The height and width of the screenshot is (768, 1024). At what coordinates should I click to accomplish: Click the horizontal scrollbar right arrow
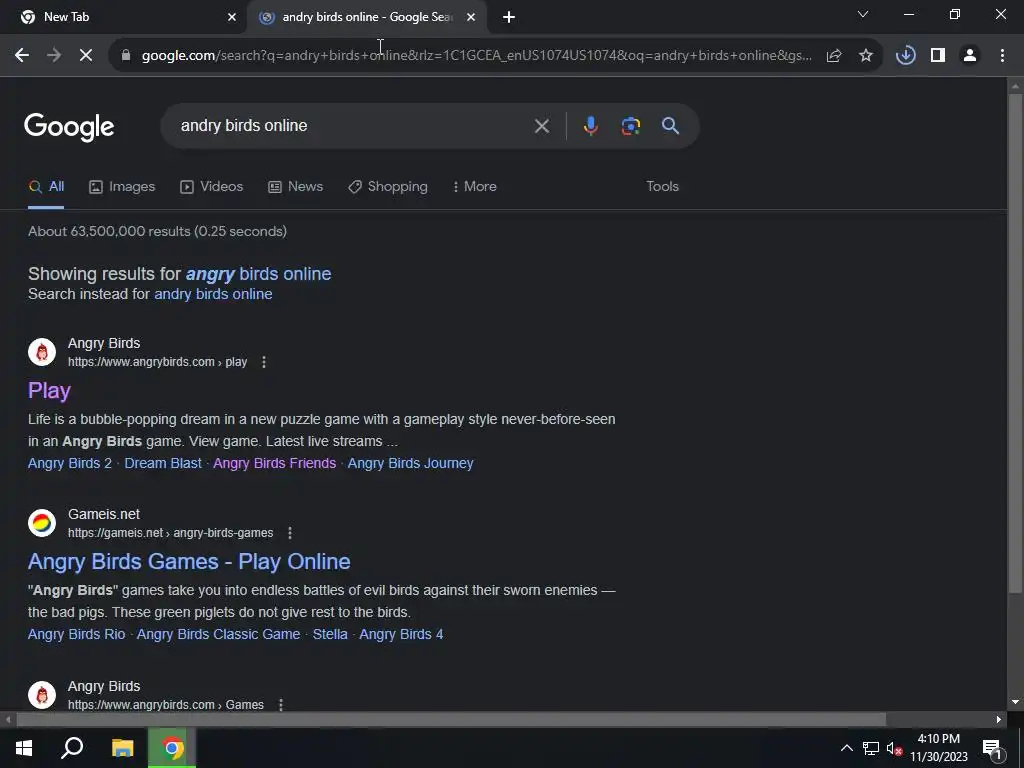(x=999, y=720)
